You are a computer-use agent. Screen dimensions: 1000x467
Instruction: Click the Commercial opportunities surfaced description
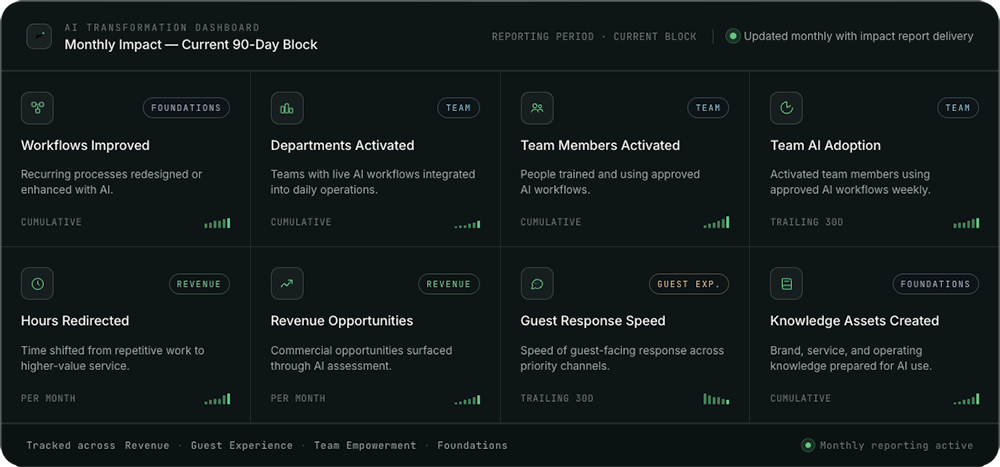[362, 358]
